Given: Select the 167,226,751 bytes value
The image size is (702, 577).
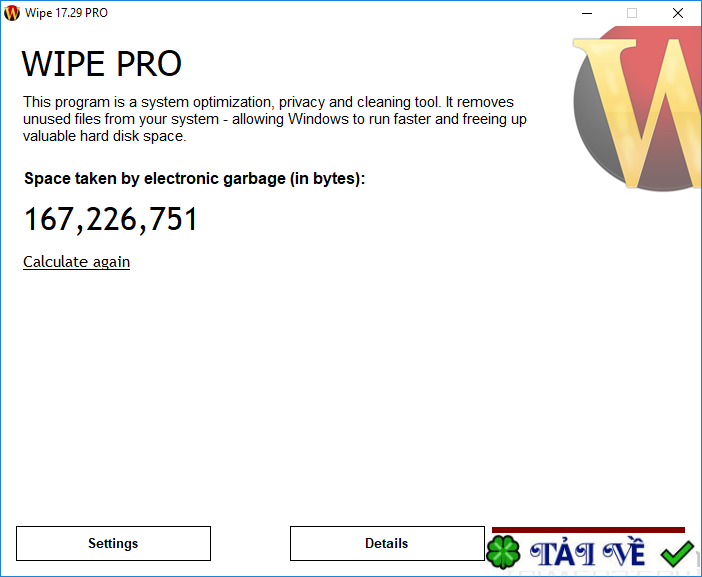Looking at the screenshot, I should (x=111, y=219).
